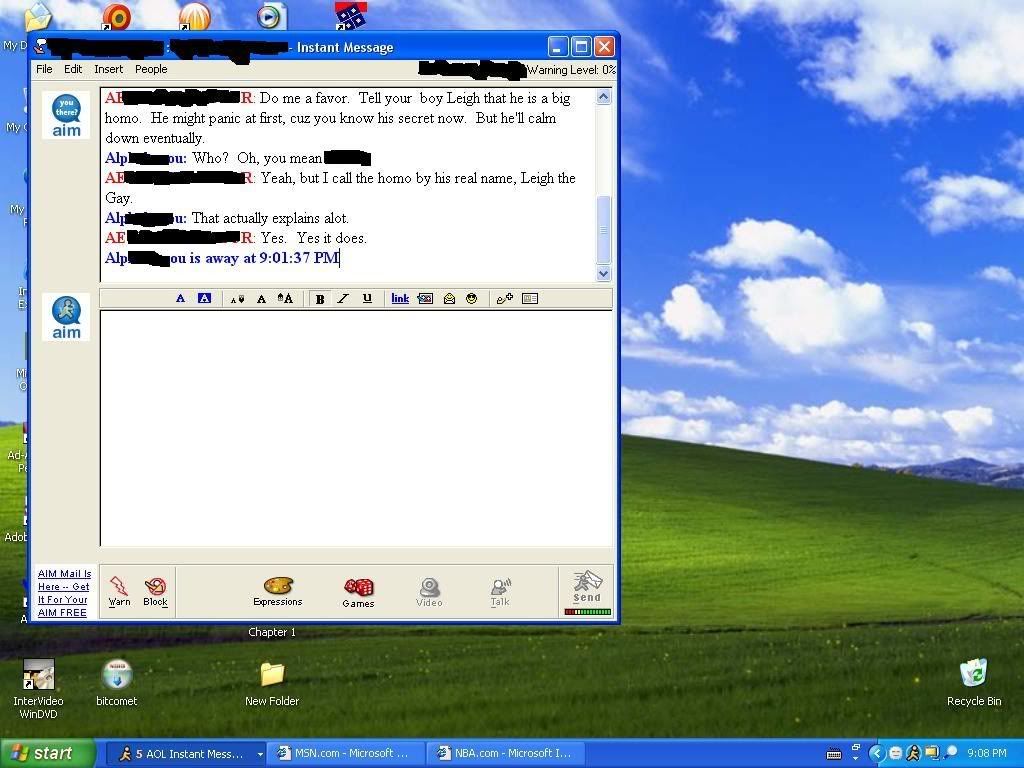Click the decrease font size icon
This screenshot has height=768, width=1024.
[x=237, y=299]
